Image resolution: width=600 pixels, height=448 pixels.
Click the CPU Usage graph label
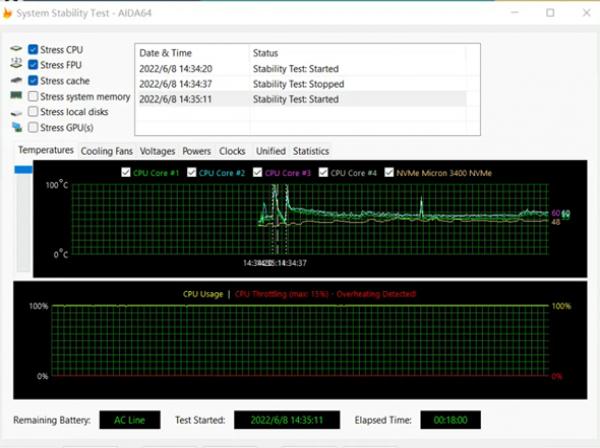(x=203, y=294)
